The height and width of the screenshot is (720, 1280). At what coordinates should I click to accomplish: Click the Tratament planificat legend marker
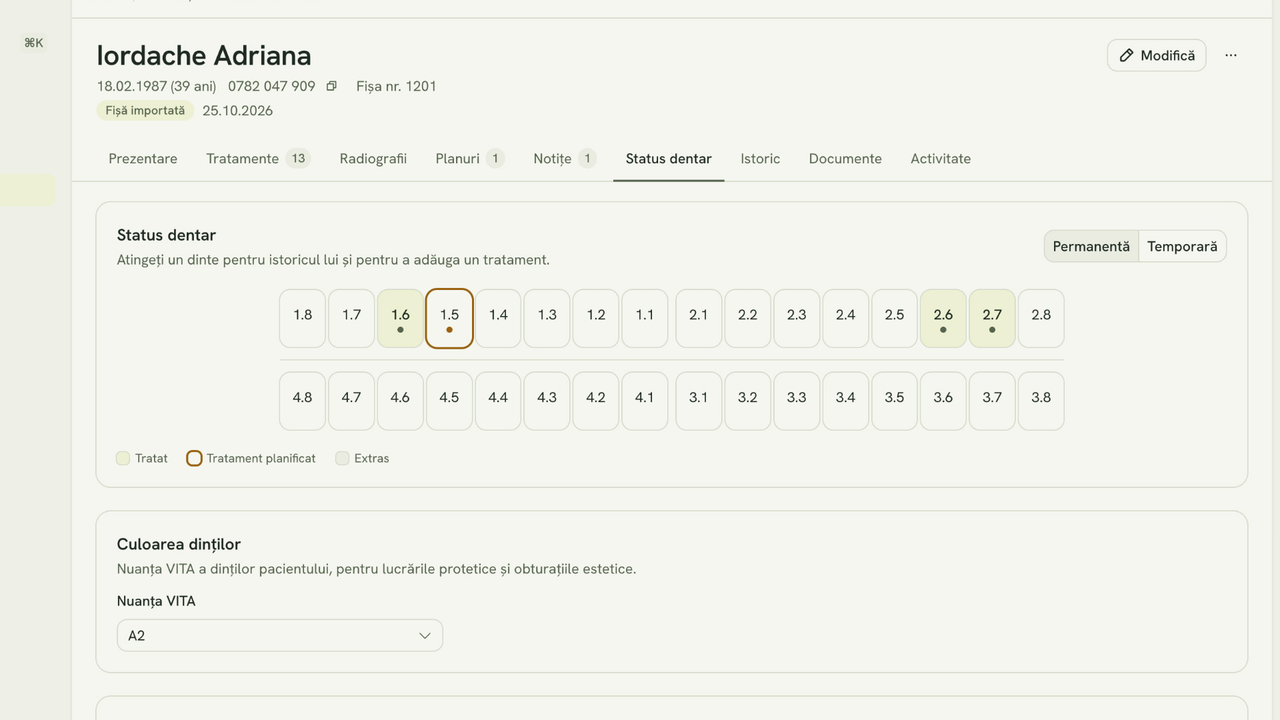tap(194, 458)
